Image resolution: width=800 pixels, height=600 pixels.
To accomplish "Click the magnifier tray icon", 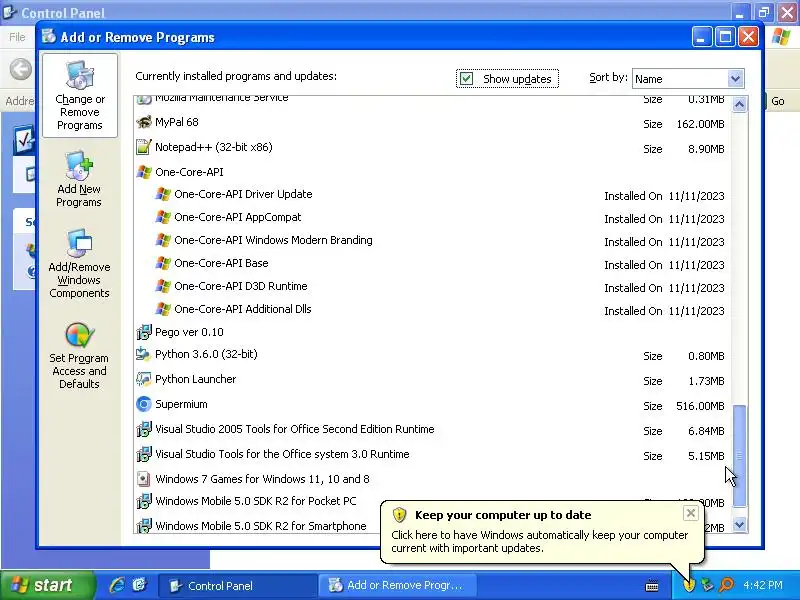I will (727, 585).
